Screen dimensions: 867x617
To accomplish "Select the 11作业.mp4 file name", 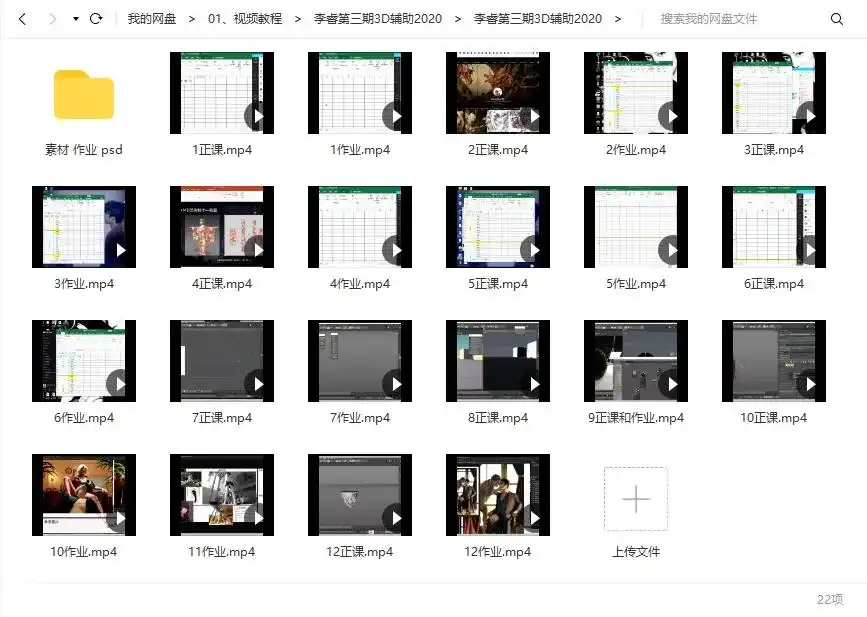I will click(222, 551).
